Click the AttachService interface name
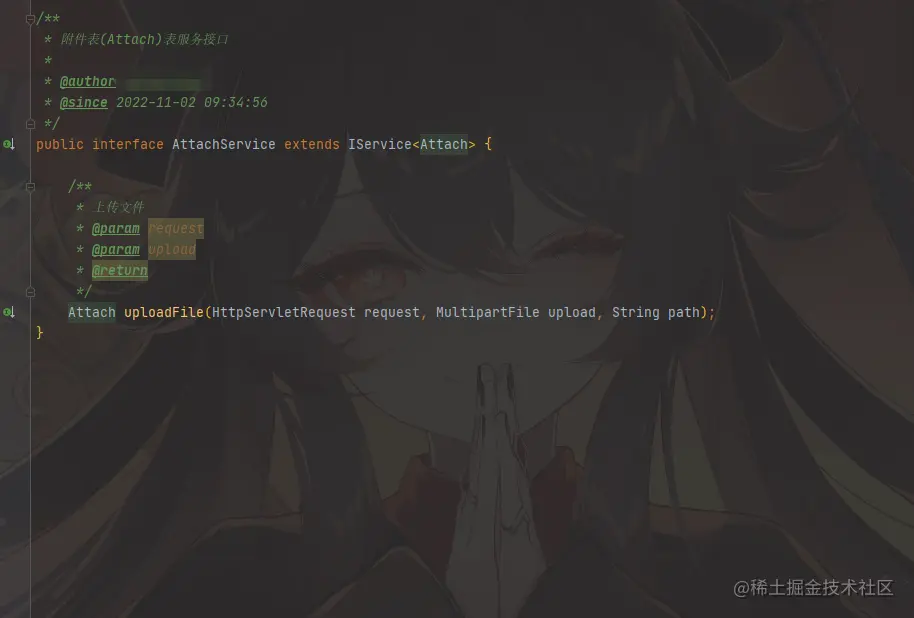Image resolution: width=914 pixels, height=618 pixels. click(x=223, y=144)
